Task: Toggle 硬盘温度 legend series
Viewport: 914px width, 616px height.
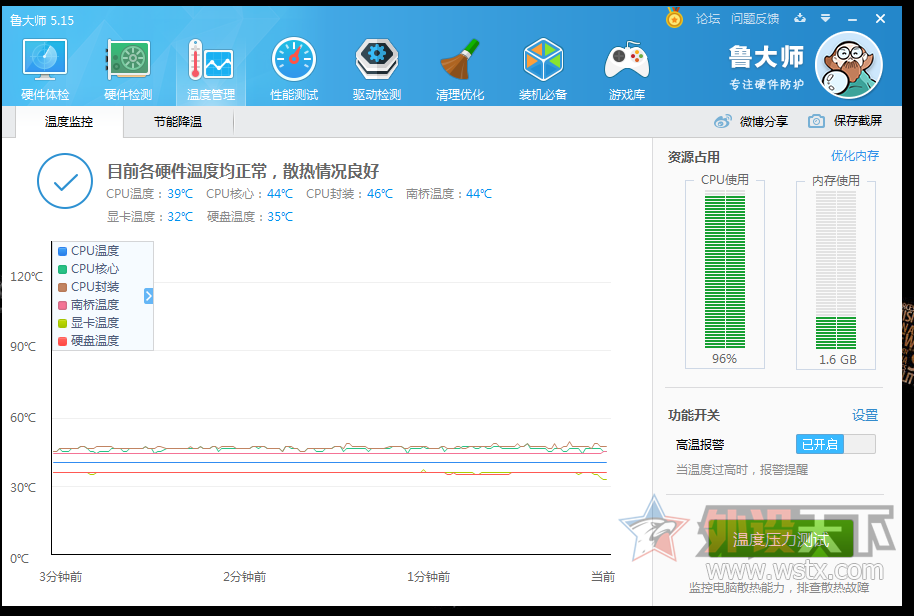Action: pos(88,340)
